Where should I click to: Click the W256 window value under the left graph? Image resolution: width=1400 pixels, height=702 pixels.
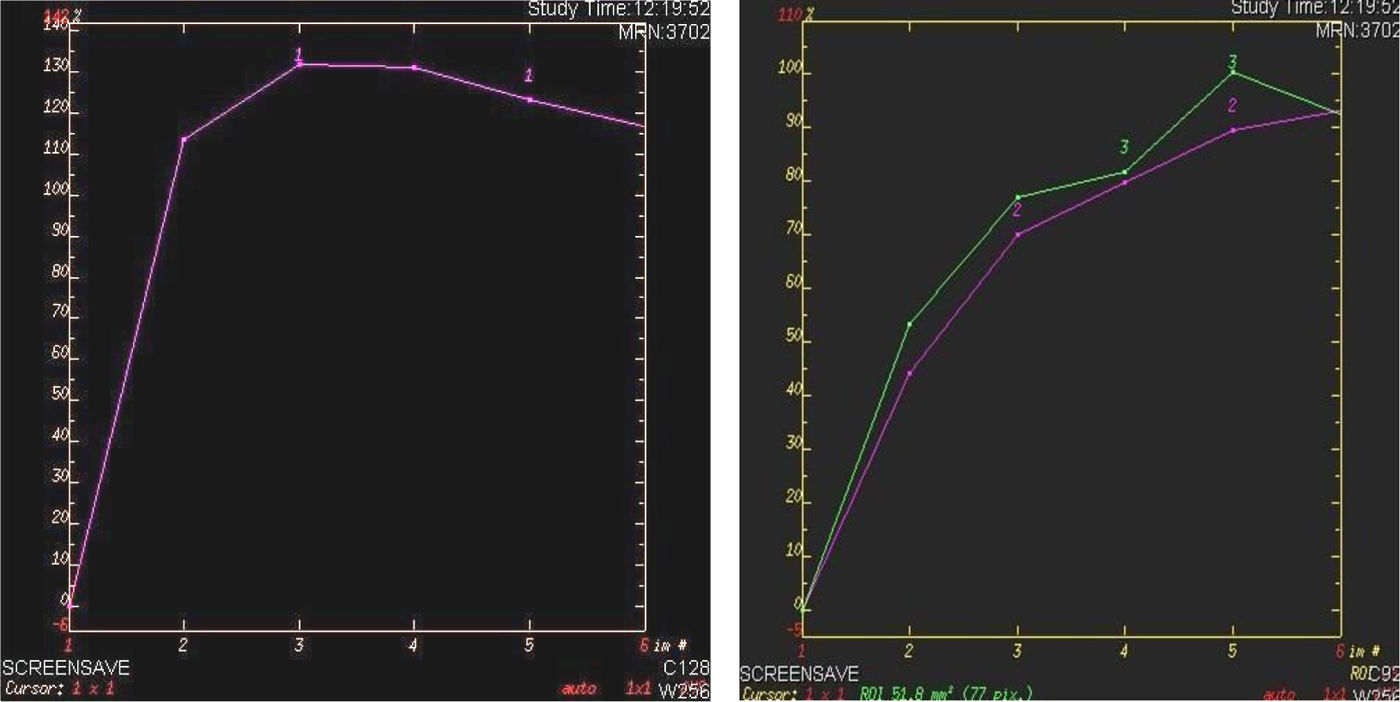685,688
